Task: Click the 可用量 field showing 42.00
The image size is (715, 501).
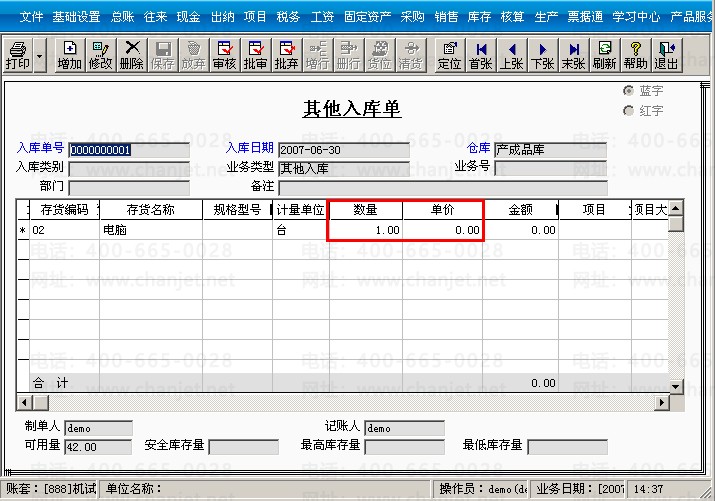Action: tap(98, 447)
